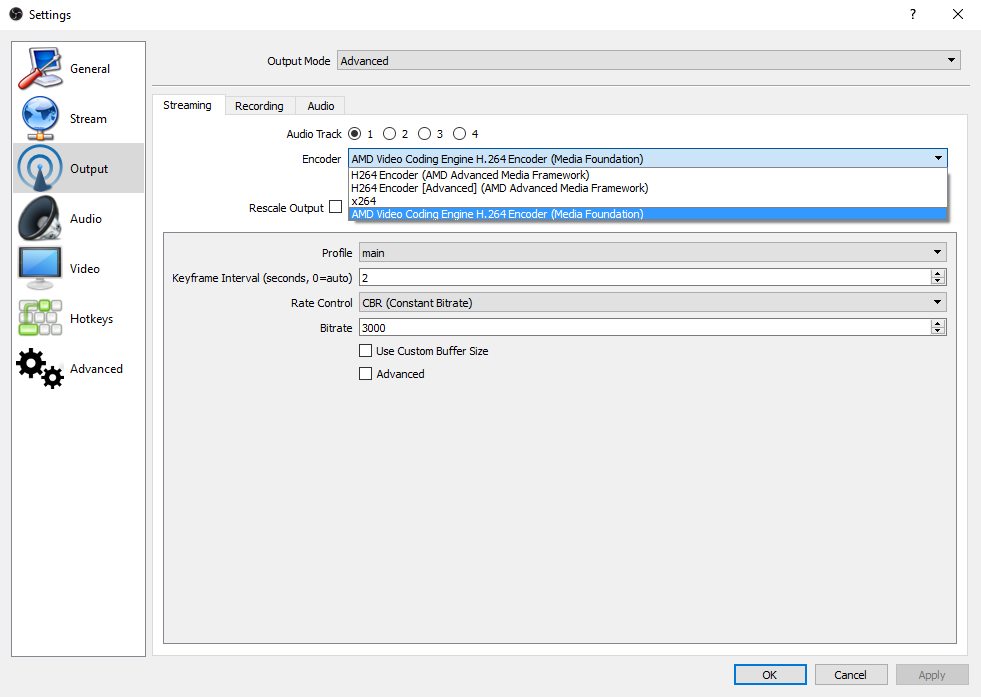Open Hotkeys settings via keyboard keys icon
Viewport: 981px width, 697px height.
(x=40, y=318)
